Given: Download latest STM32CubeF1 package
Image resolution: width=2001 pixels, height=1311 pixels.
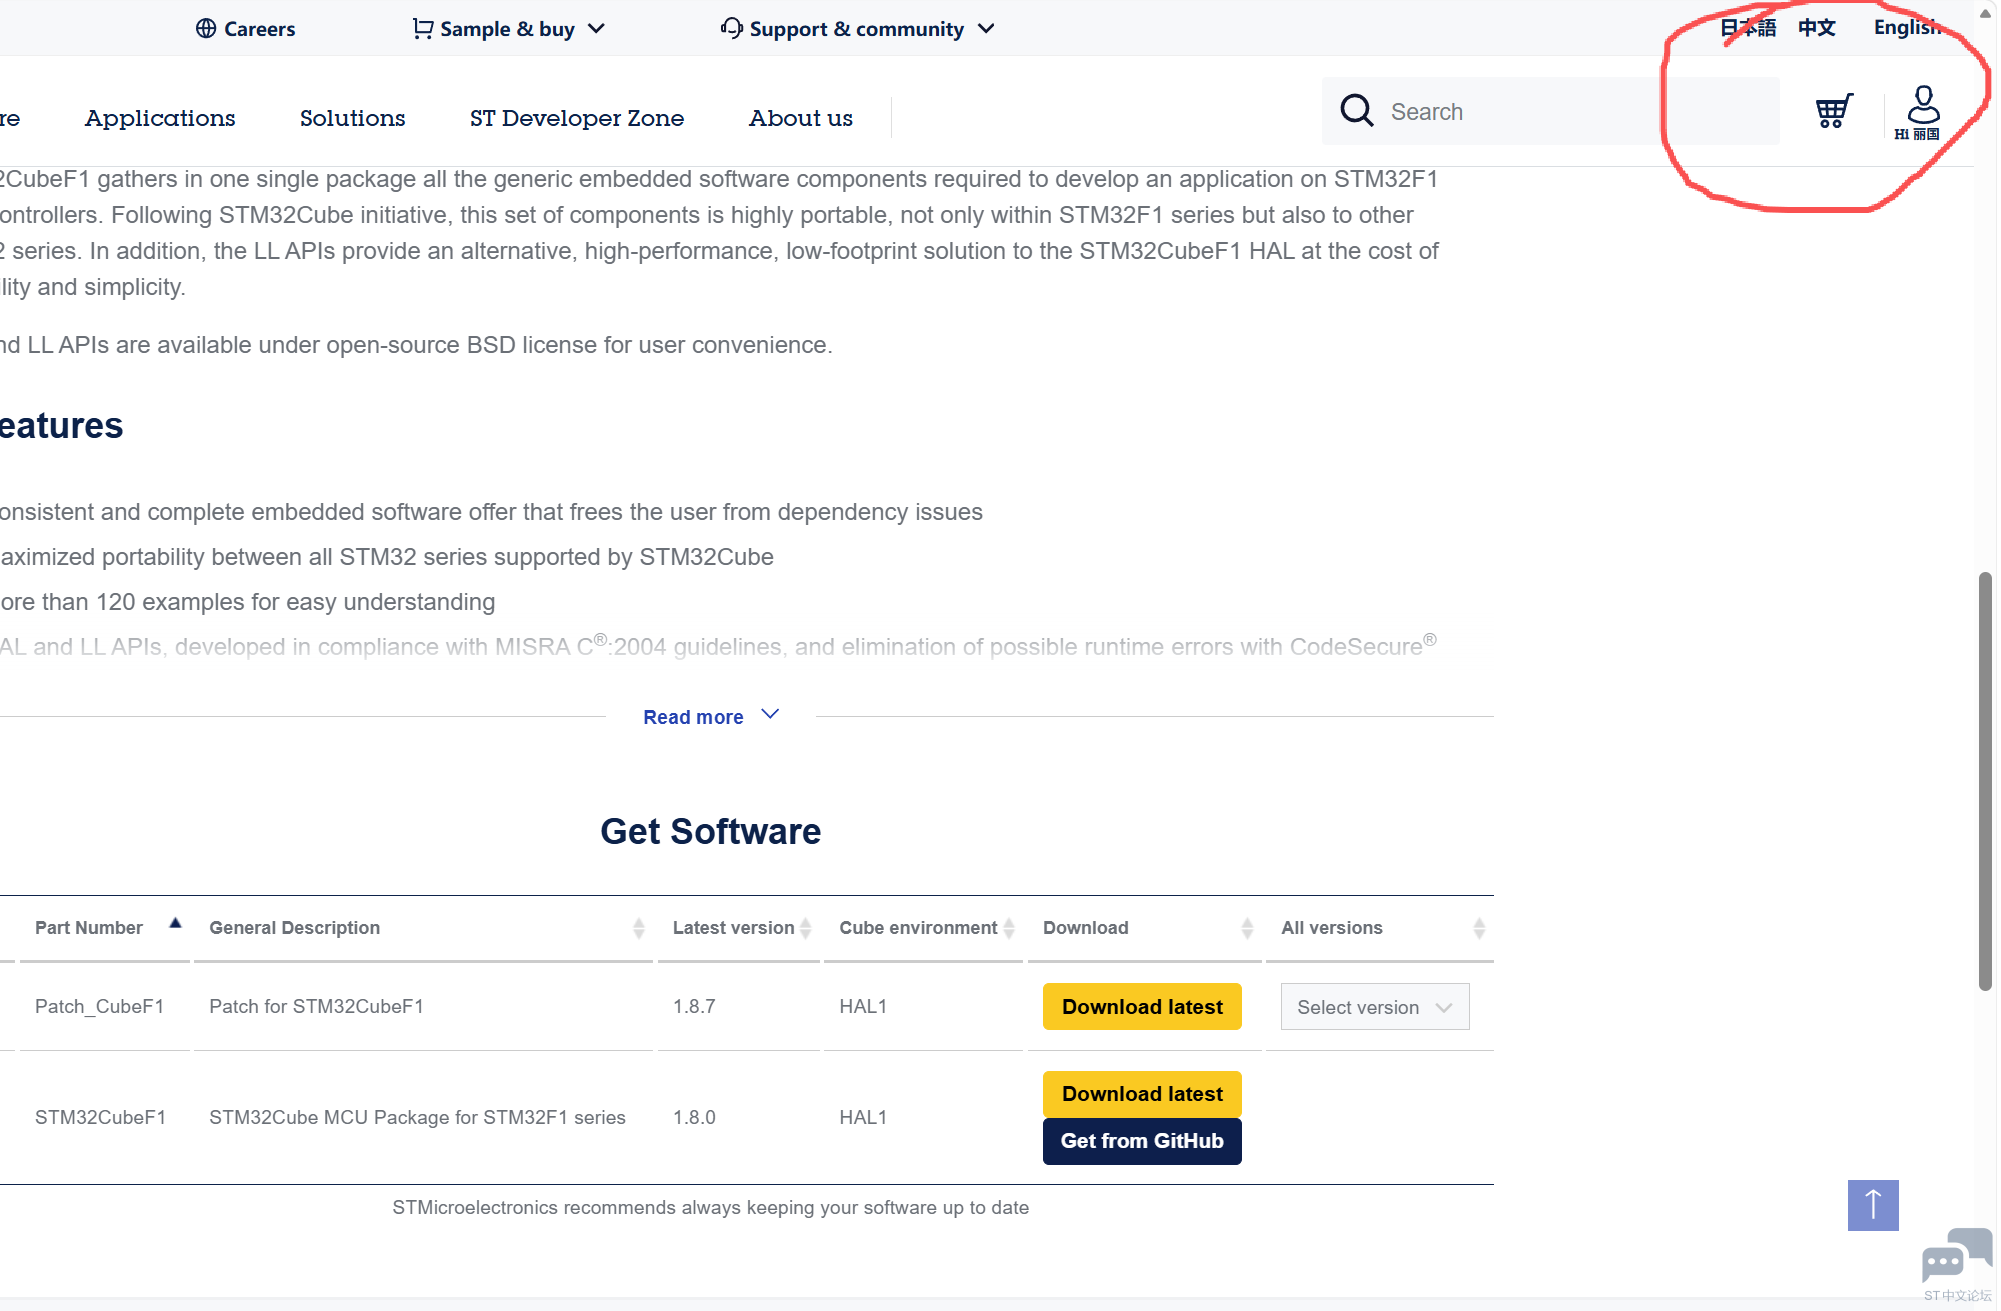Looking at the screenshot, I should tap(1142, 1093).
